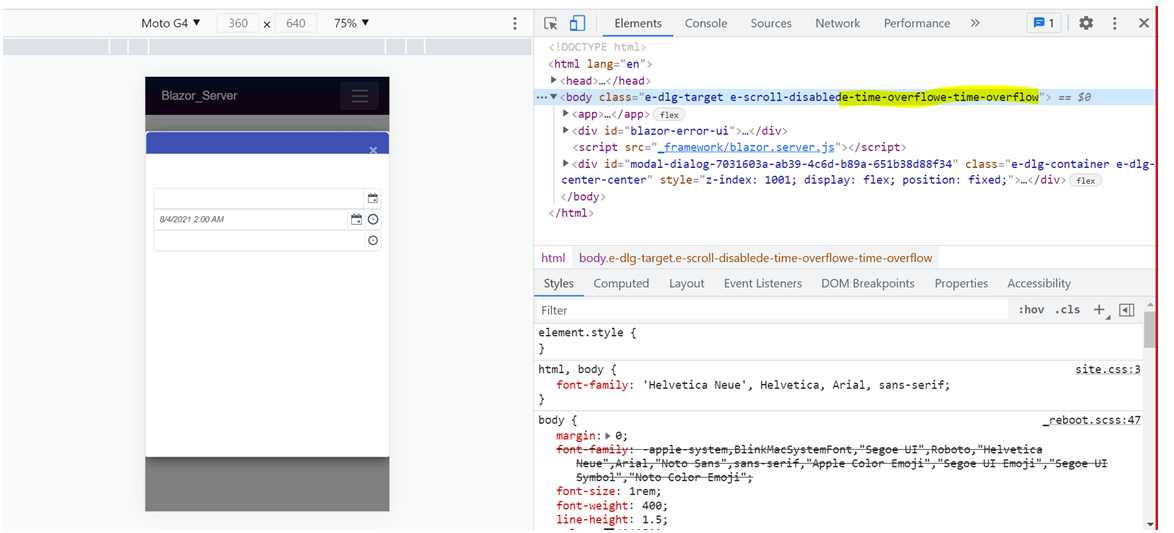This screenshot has height=533, width=1174.
Task: Open the site.css:3 source link
Action: (1107, 369)
